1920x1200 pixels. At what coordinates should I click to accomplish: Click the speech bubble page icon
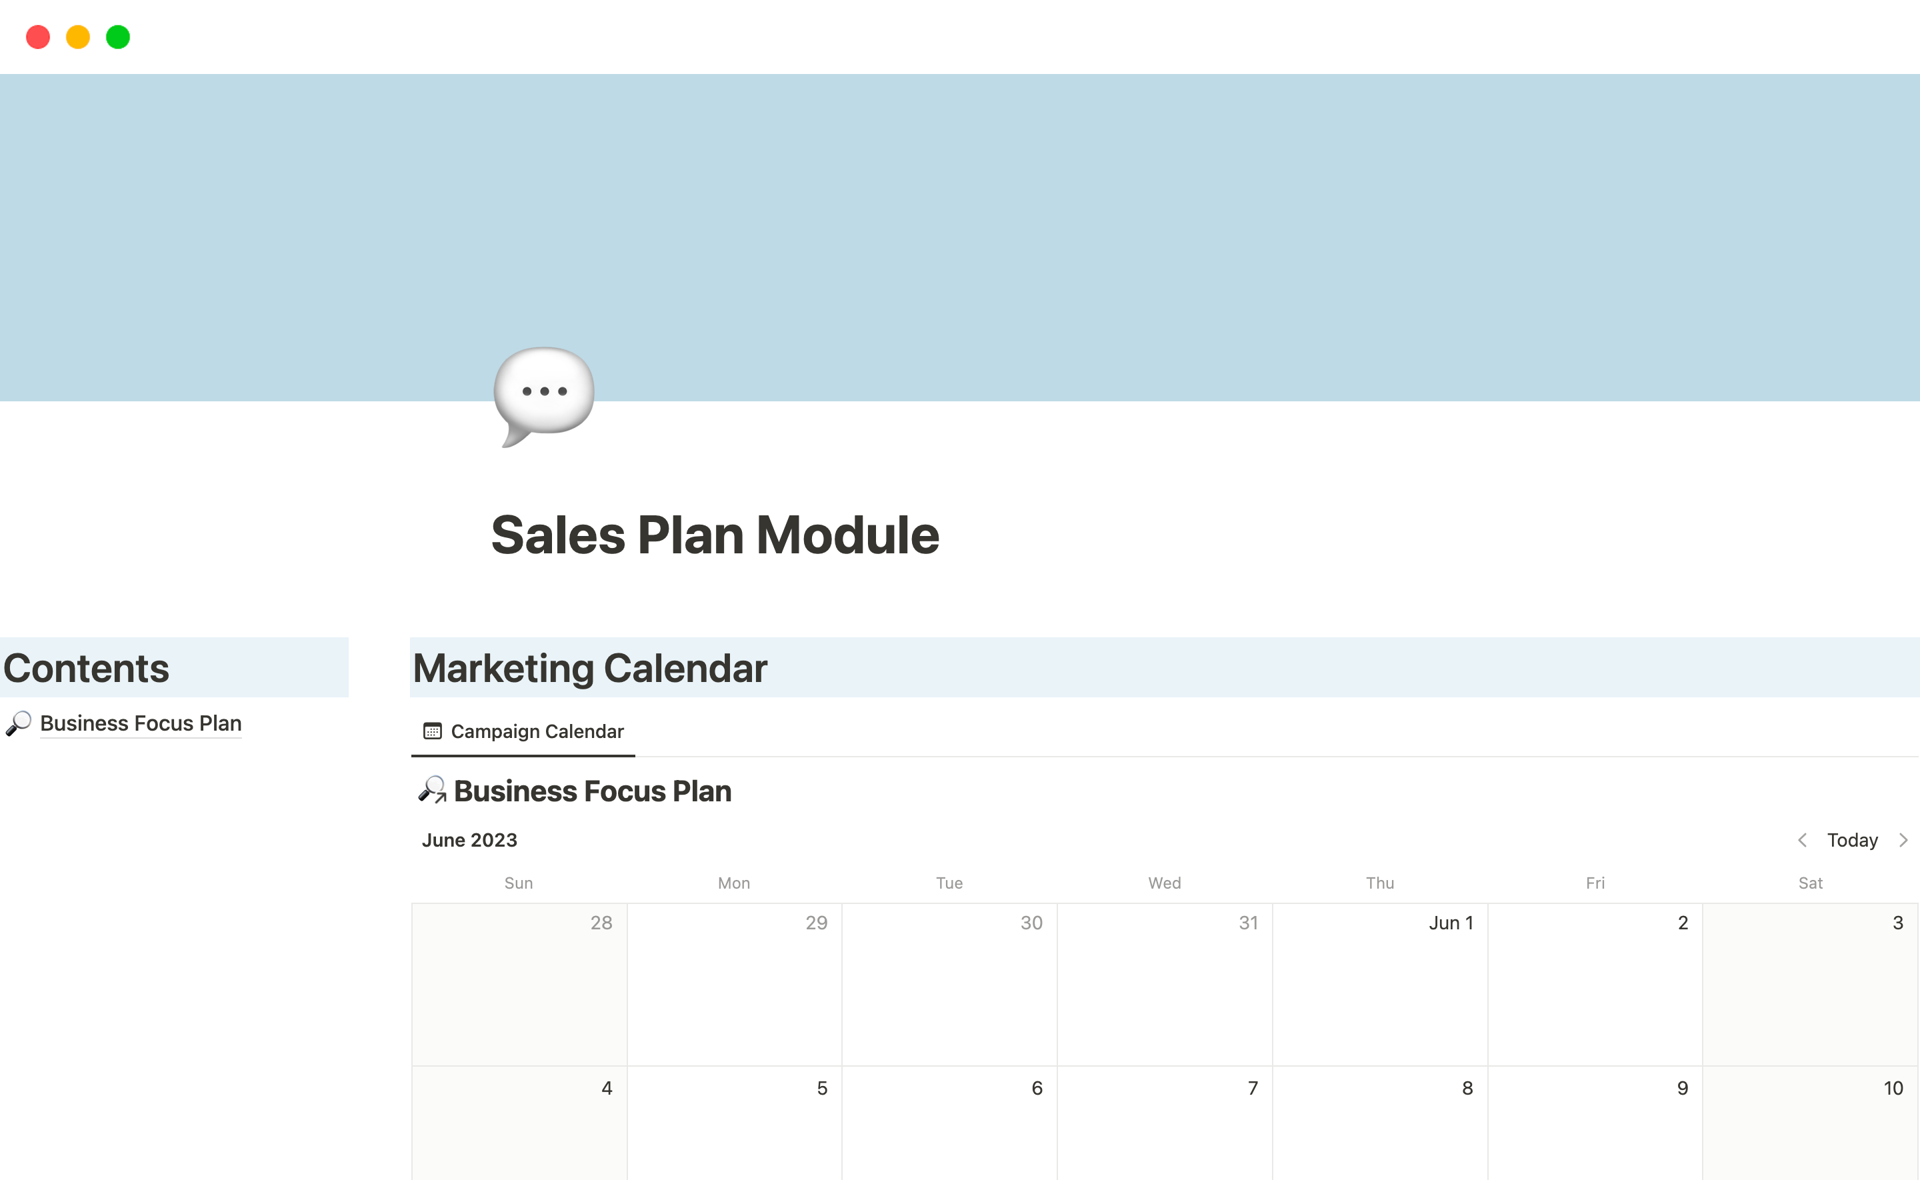point(543,395)
